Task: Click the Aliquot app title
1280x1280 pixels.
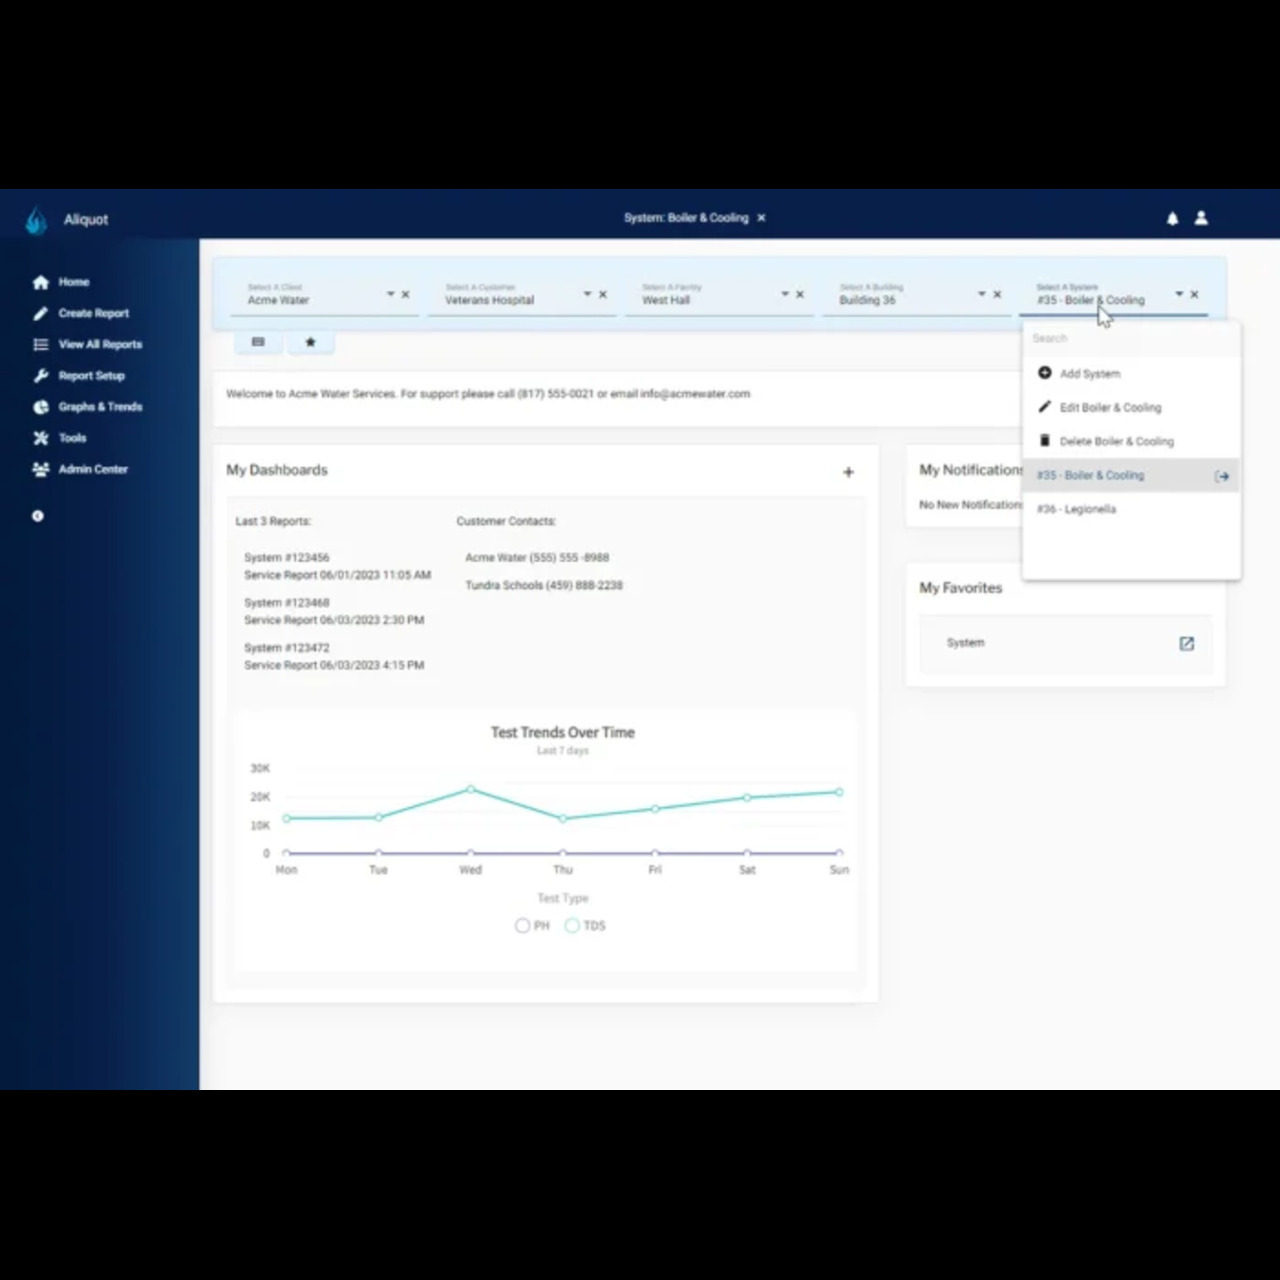Action: click(x=86, y=220)
